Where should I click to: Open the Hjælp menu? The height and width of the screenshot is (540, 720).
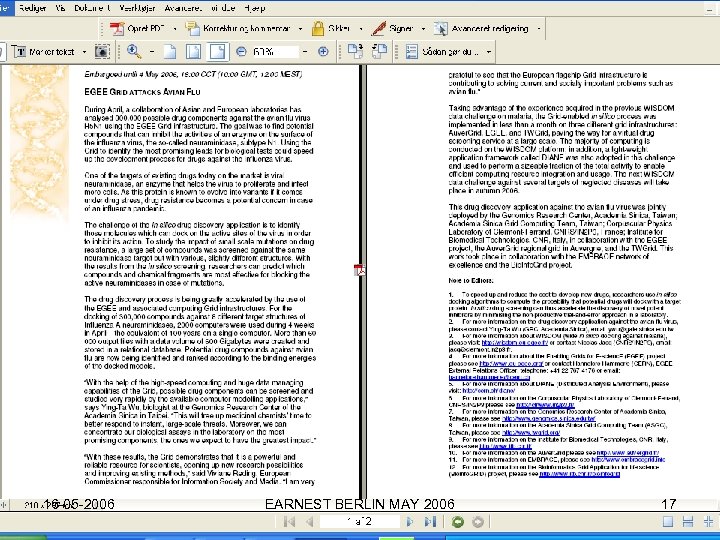pyautogui.click(x=254, y=8)
